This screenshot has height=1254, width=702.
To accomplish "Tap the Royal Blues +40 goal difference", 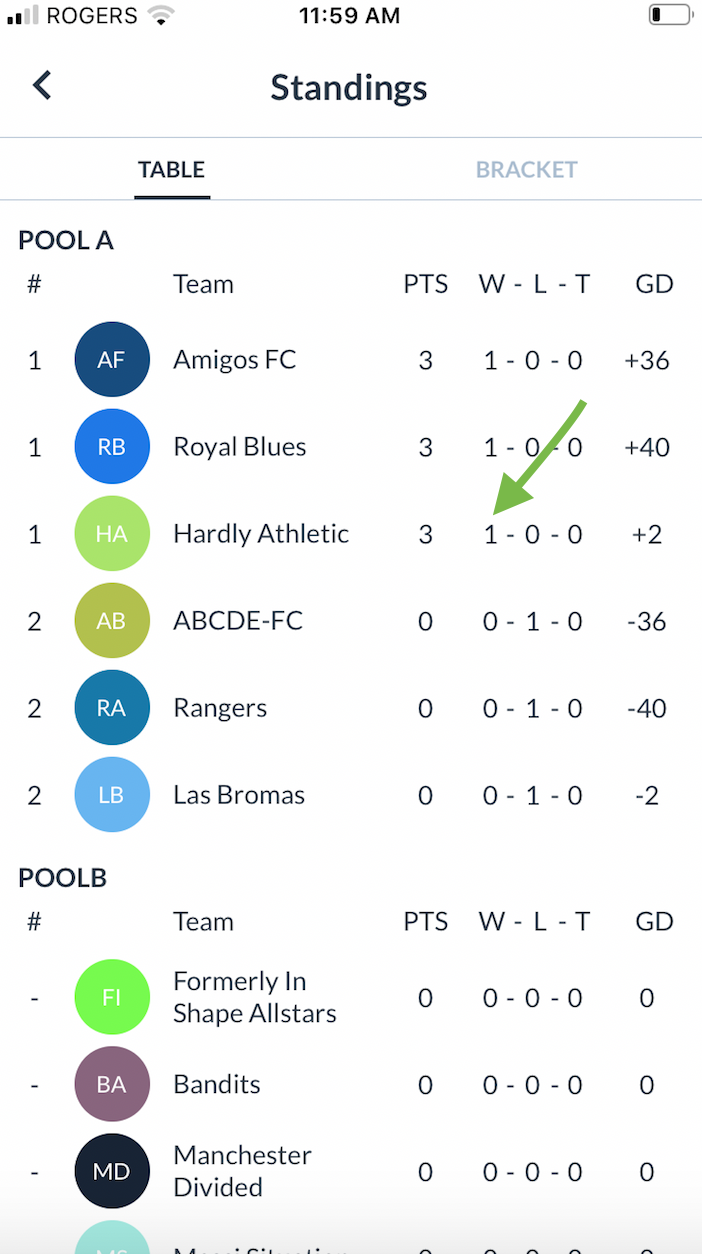I will 646,447.
